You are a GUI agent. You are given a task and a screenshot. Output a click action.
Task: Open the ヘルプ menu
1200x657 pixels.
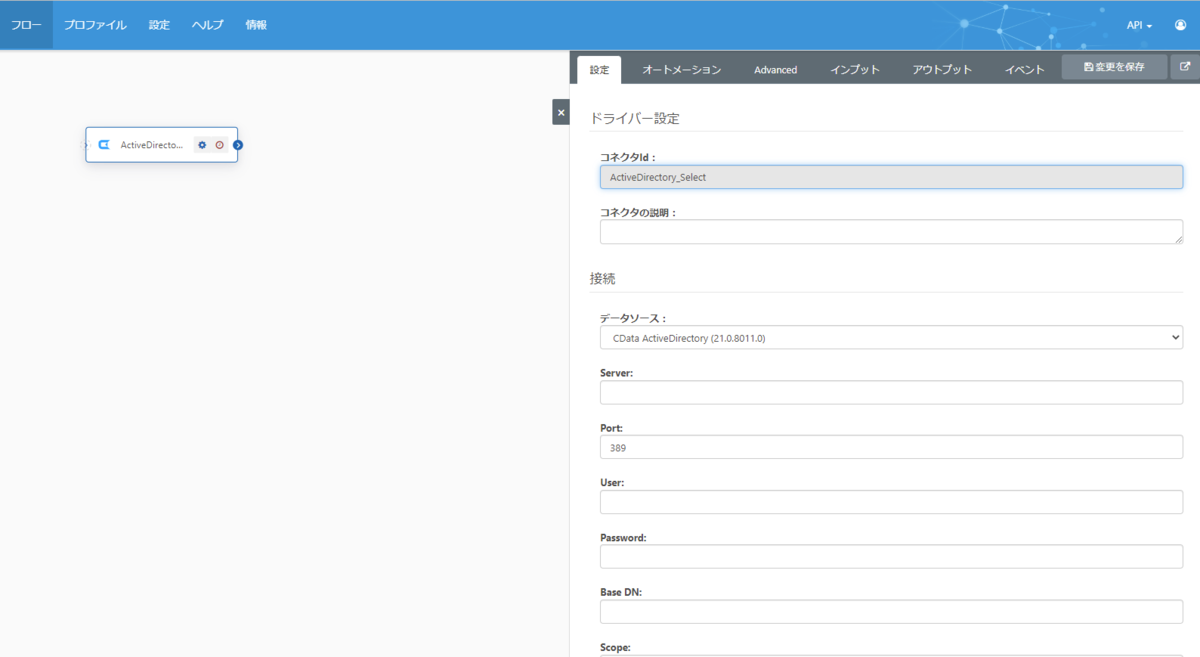point(208,25)
